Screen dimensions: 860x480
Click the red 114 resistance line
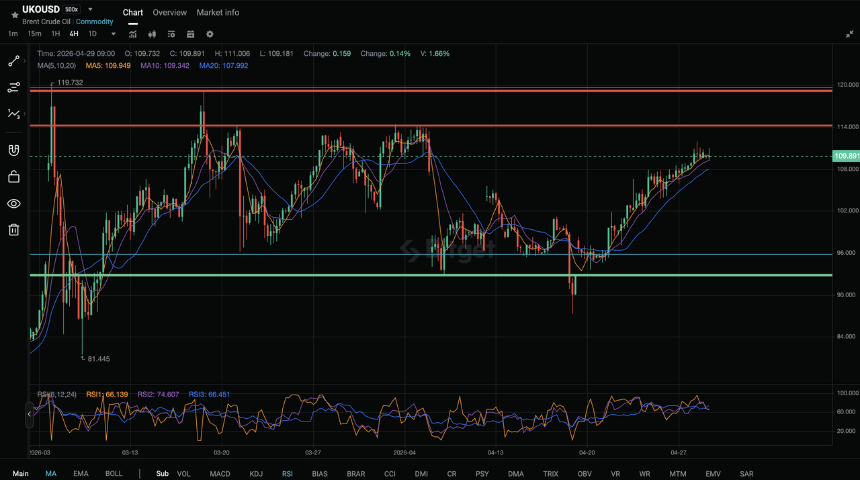(x=431, y=126)
